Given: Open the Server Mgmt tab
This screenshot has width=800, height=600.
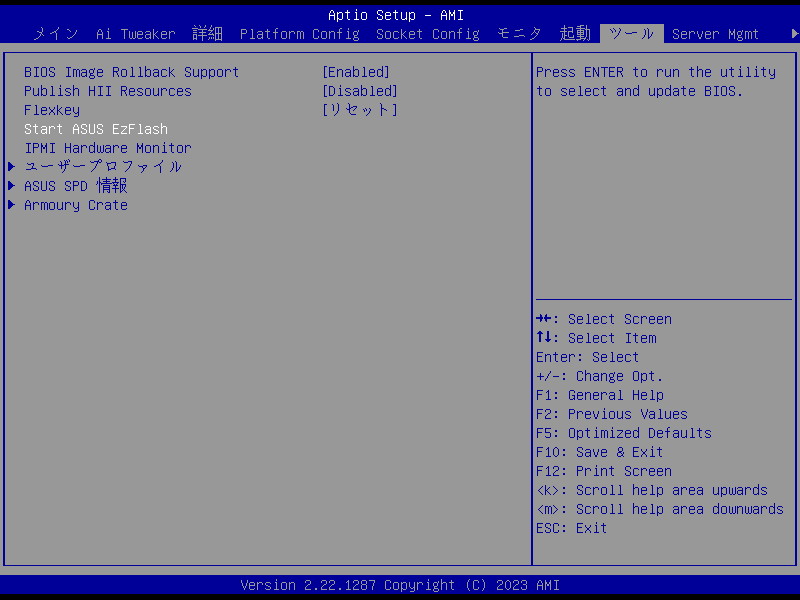Looking at the screenshot, I should [715, 34].
